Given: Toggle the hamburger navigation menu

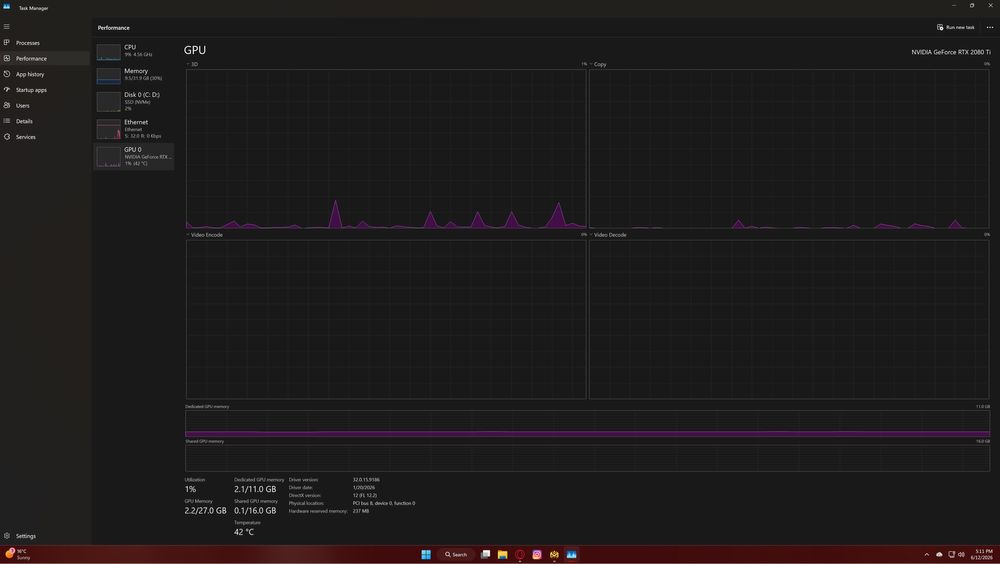Looking at the screenshot, I should click(x=6, y=26).
